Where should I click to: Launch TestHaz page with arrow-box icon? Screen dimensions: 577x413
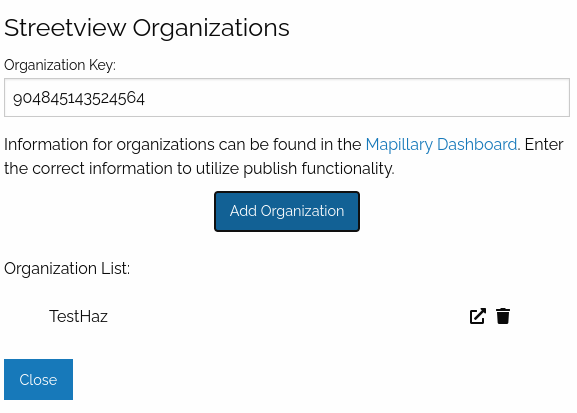tap(478, 316)
